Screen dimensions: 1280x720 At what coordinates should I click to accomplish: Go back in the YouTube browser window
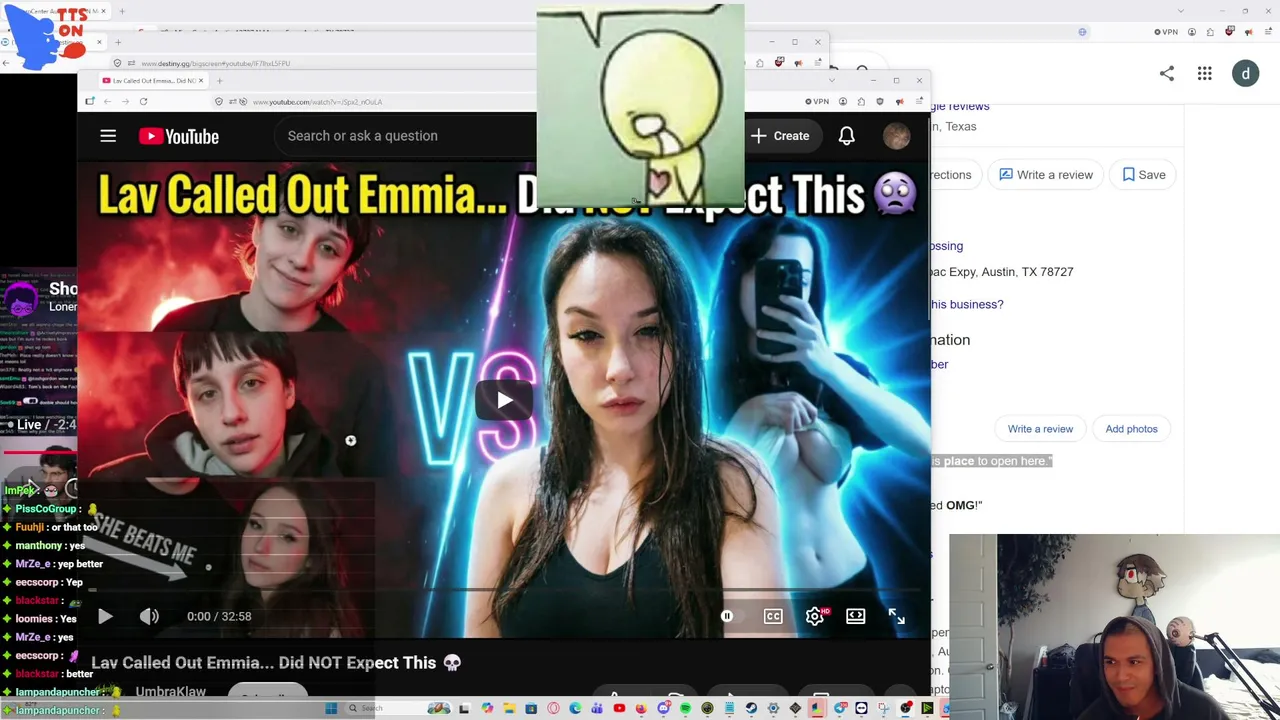point(106,101)
